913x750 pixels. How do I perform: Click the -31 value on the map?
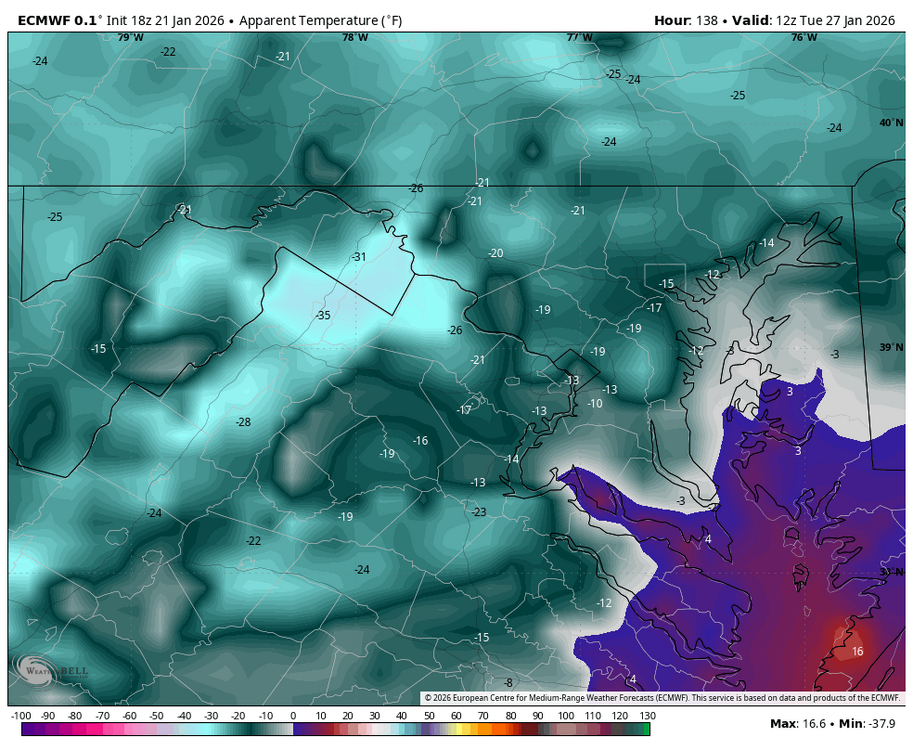pyautogui.click(x=359, y=257)
